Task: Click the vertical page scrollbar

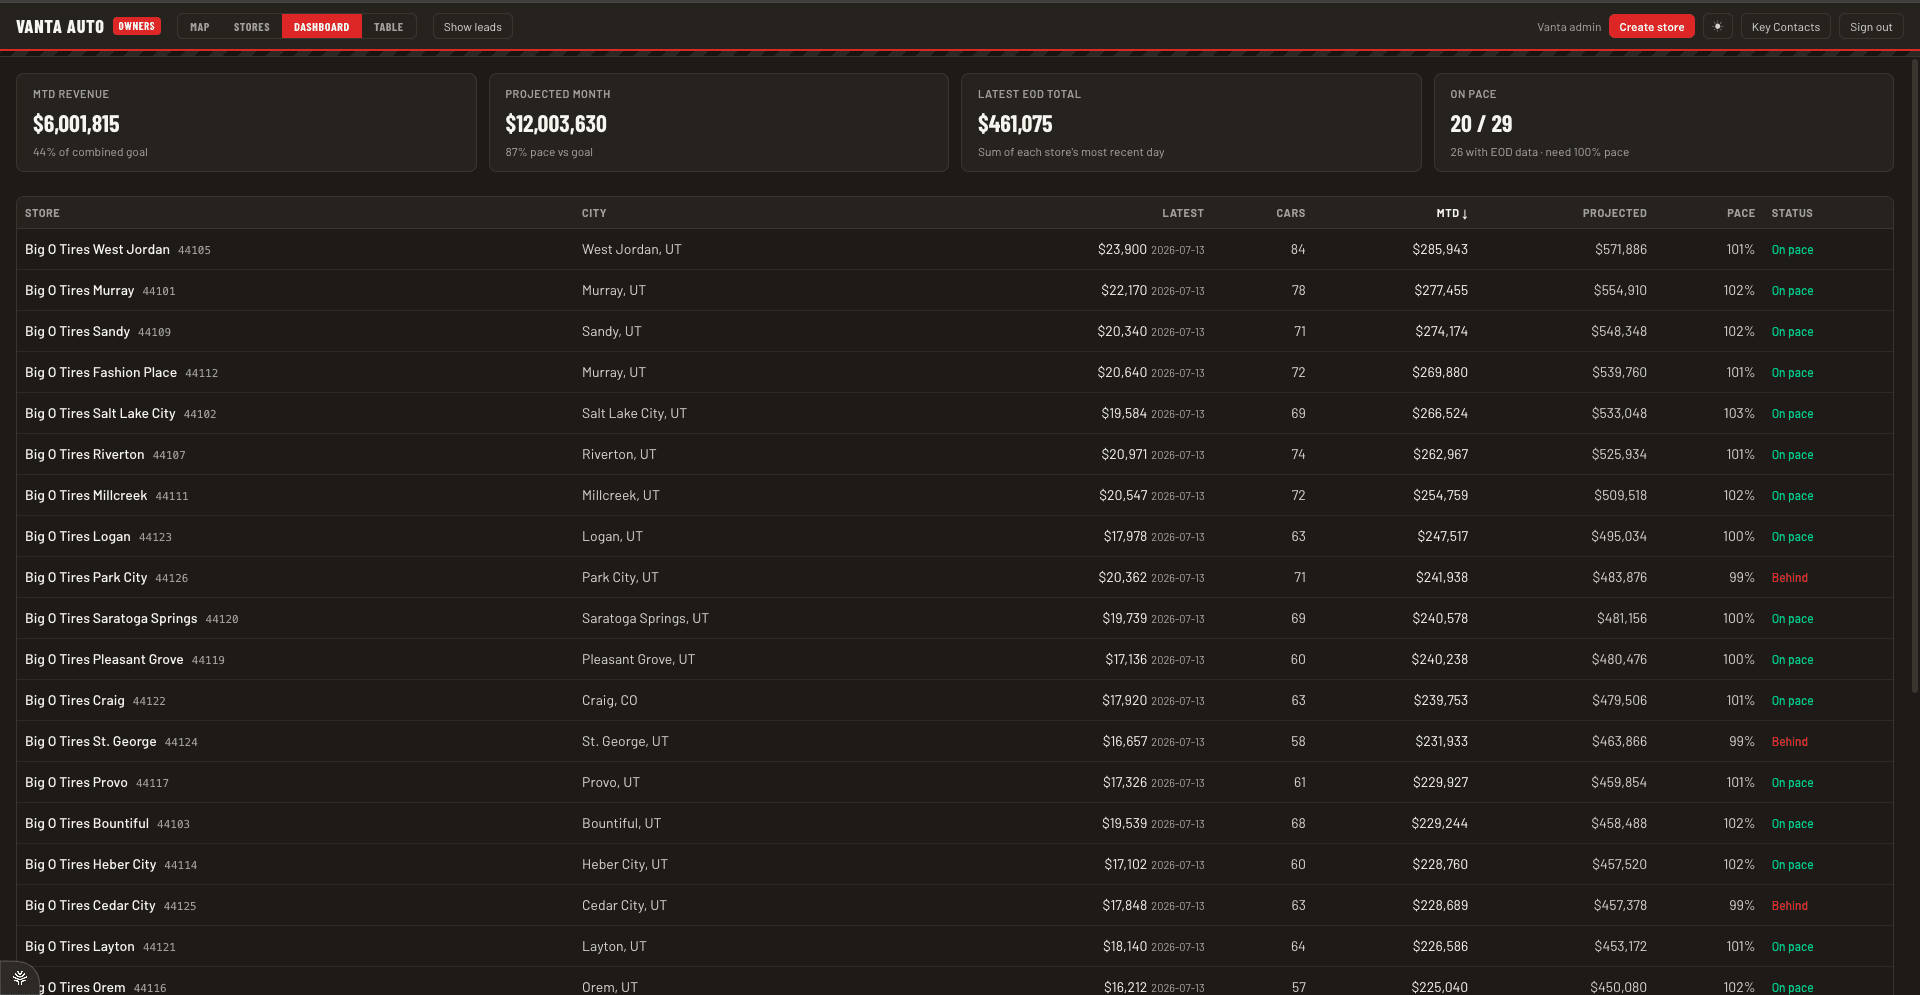Action: [1914, 375]
